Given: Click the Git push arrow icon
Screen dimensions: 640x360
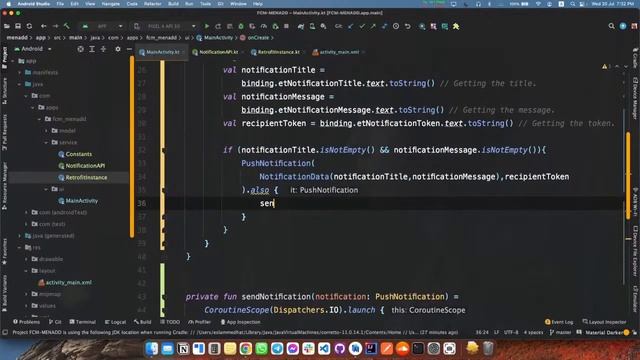Looking at the screenshot, I should (x=373, y=26).
